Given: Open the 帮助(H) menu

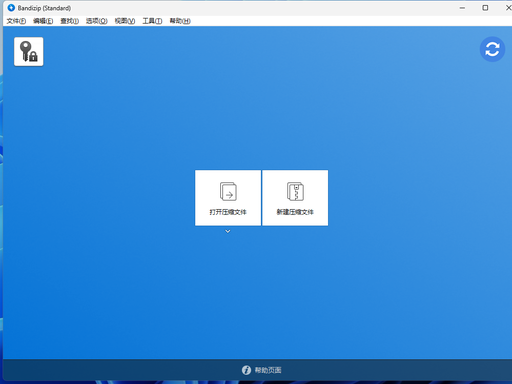Looking at the screenshot, I should tap(180, 21).
